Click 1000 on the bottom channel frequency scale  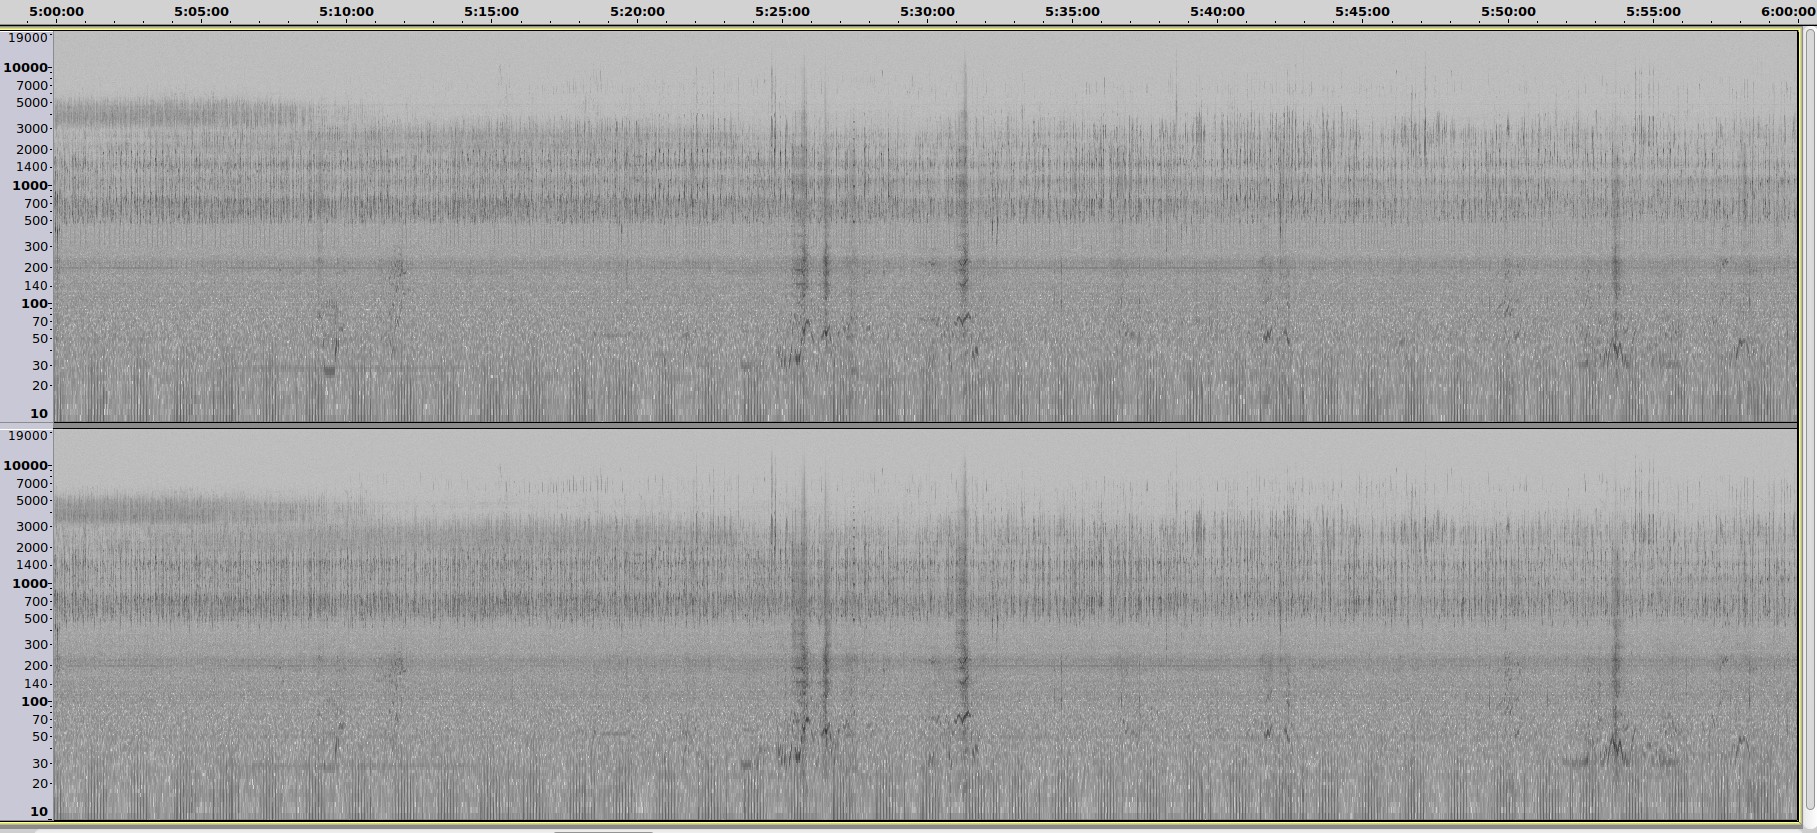click(30, 583)
